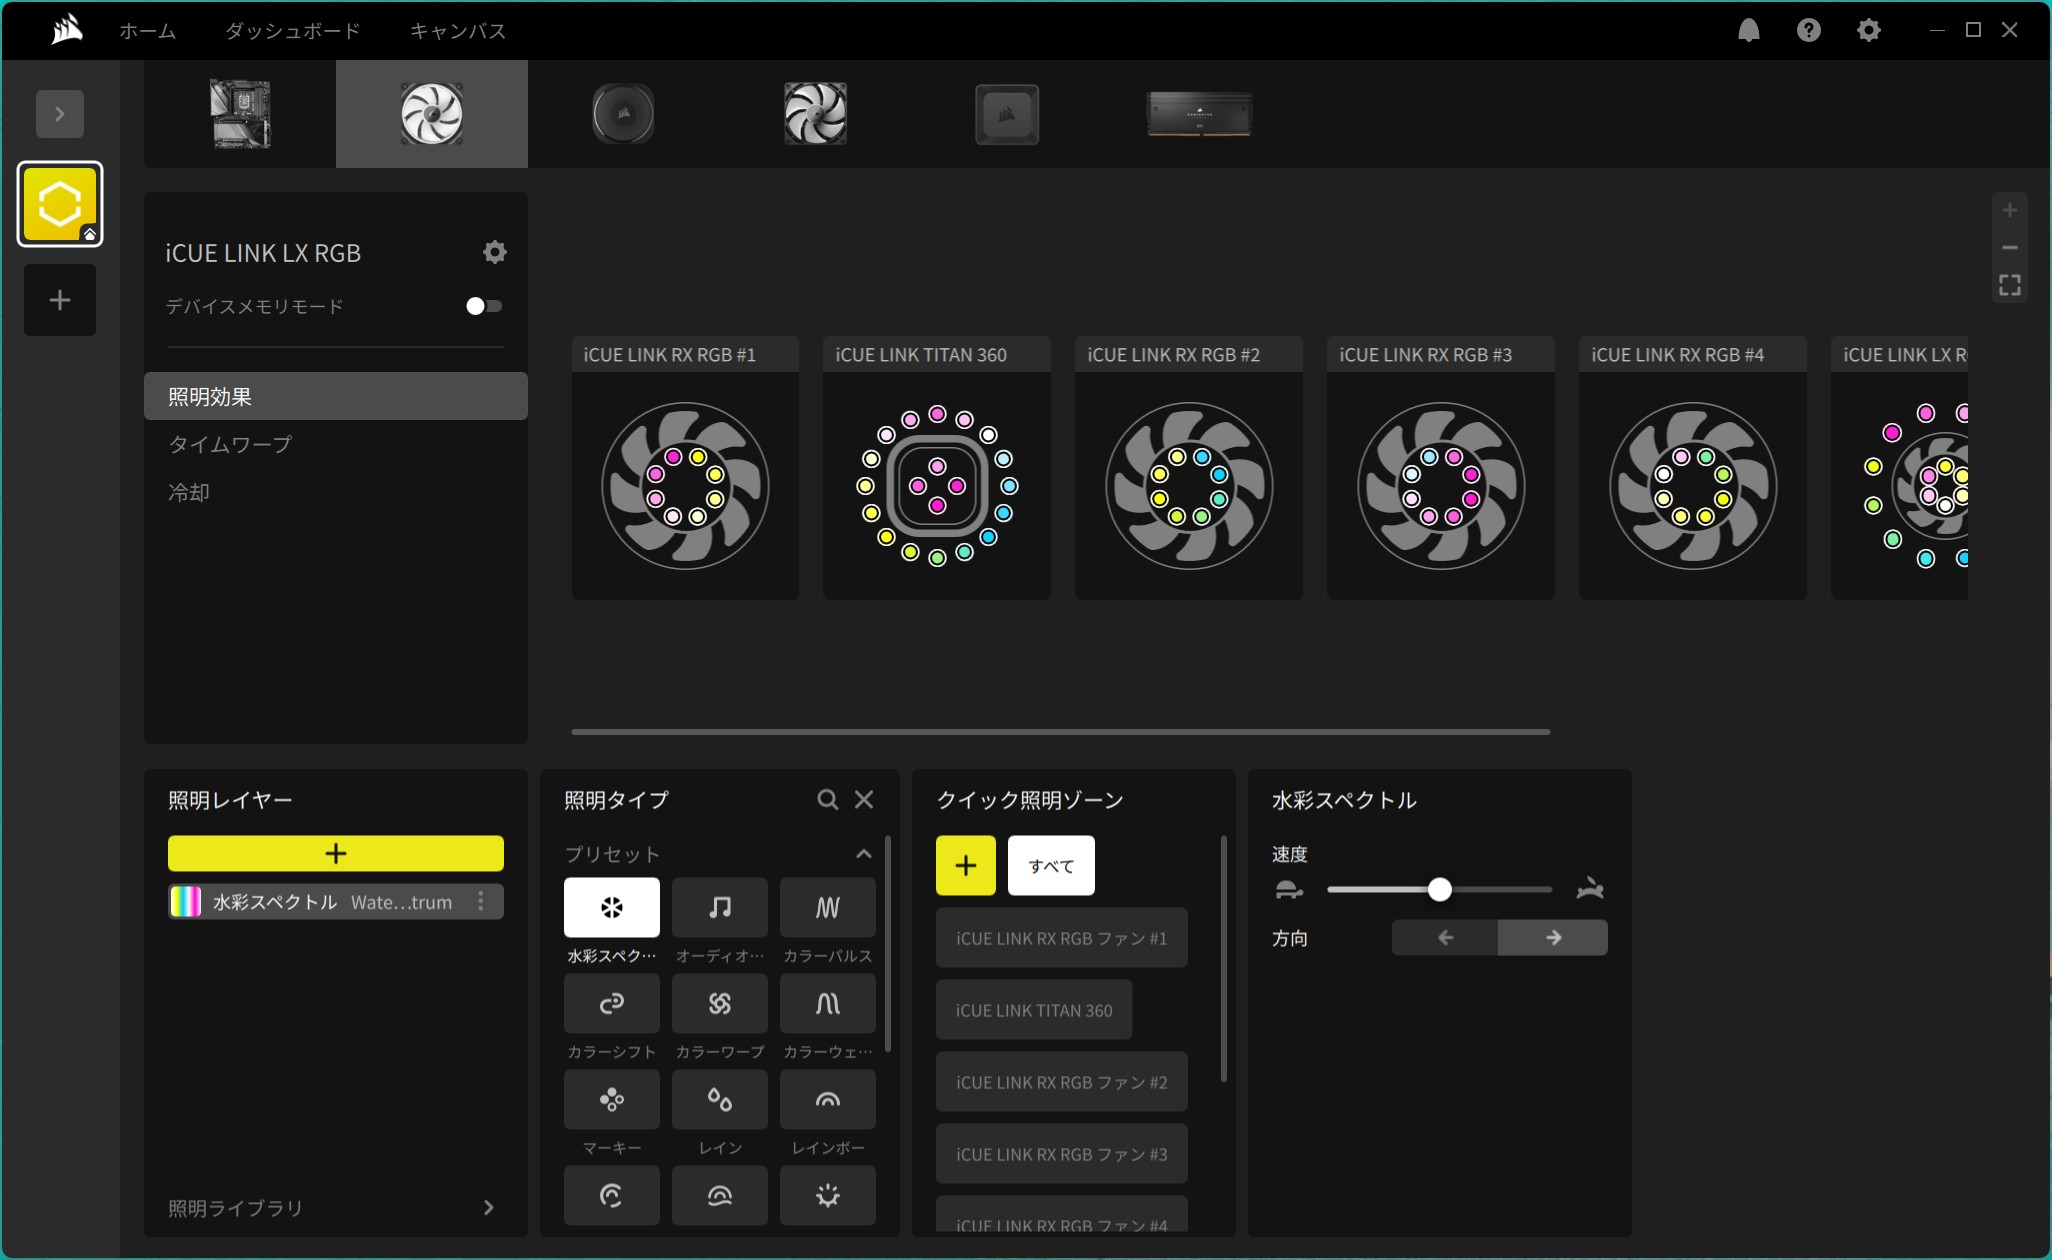
Task: Search lighting types with magnifier icon
Action: pyautogui.click(x=827, y=800)
